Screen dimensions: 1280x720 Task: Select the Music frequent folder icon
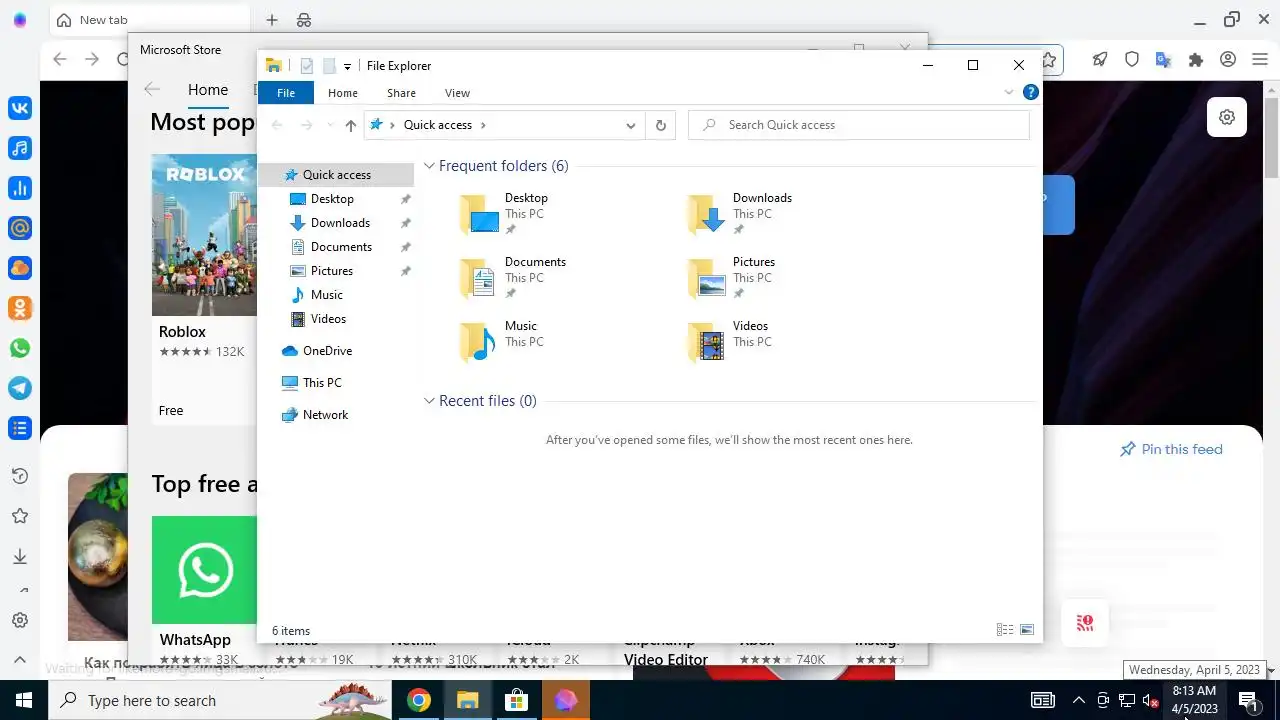tap(478, 342)
